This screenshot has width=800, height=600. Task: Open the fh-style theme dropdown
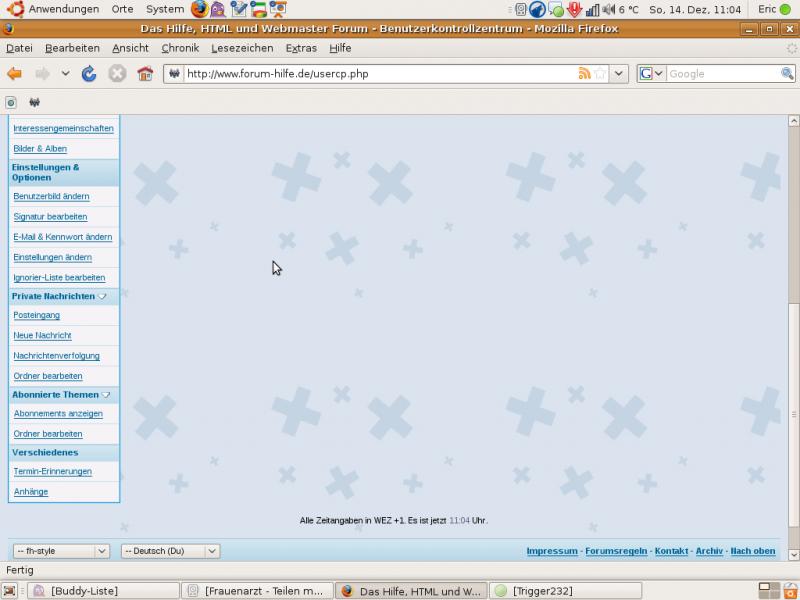point(61,551)
